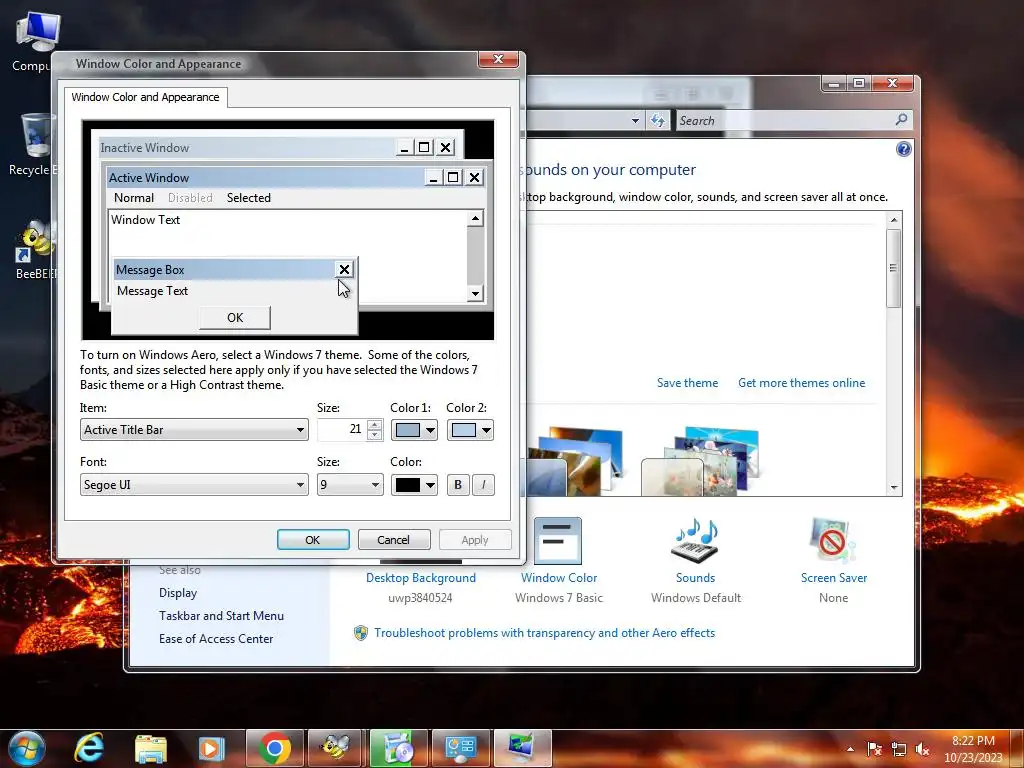This screenshot has height=768, width=1024.
Task: Open the Control Panel taskbar icon
Action: (x=460, y=748)
